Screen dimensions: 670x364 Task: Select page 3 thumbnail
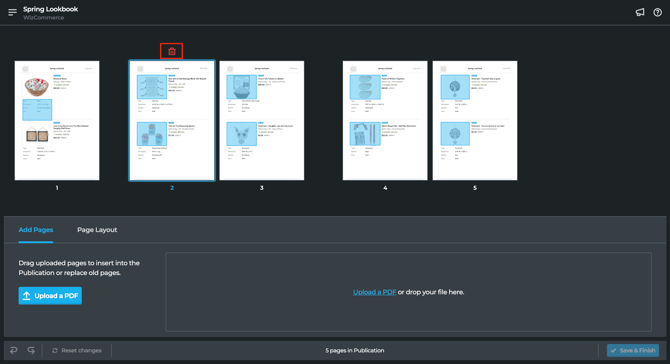[262, 120]
